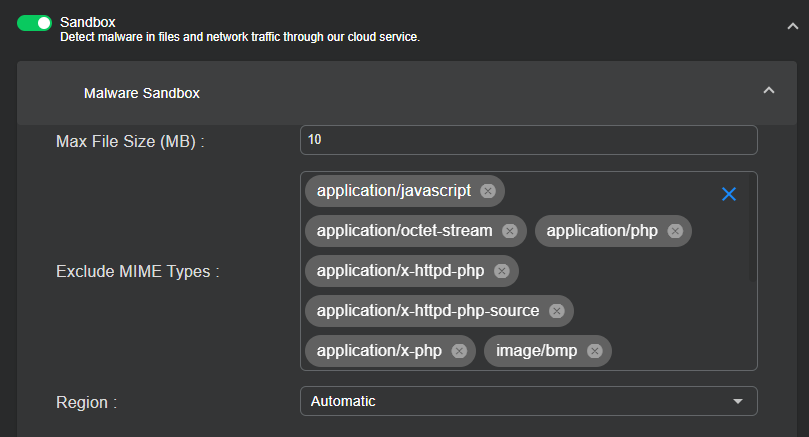Image resolution: width=809 pixels, height=437 pixels.
Task: Remove the application/x-httpd-php-source tag
Action: [556, 311]
